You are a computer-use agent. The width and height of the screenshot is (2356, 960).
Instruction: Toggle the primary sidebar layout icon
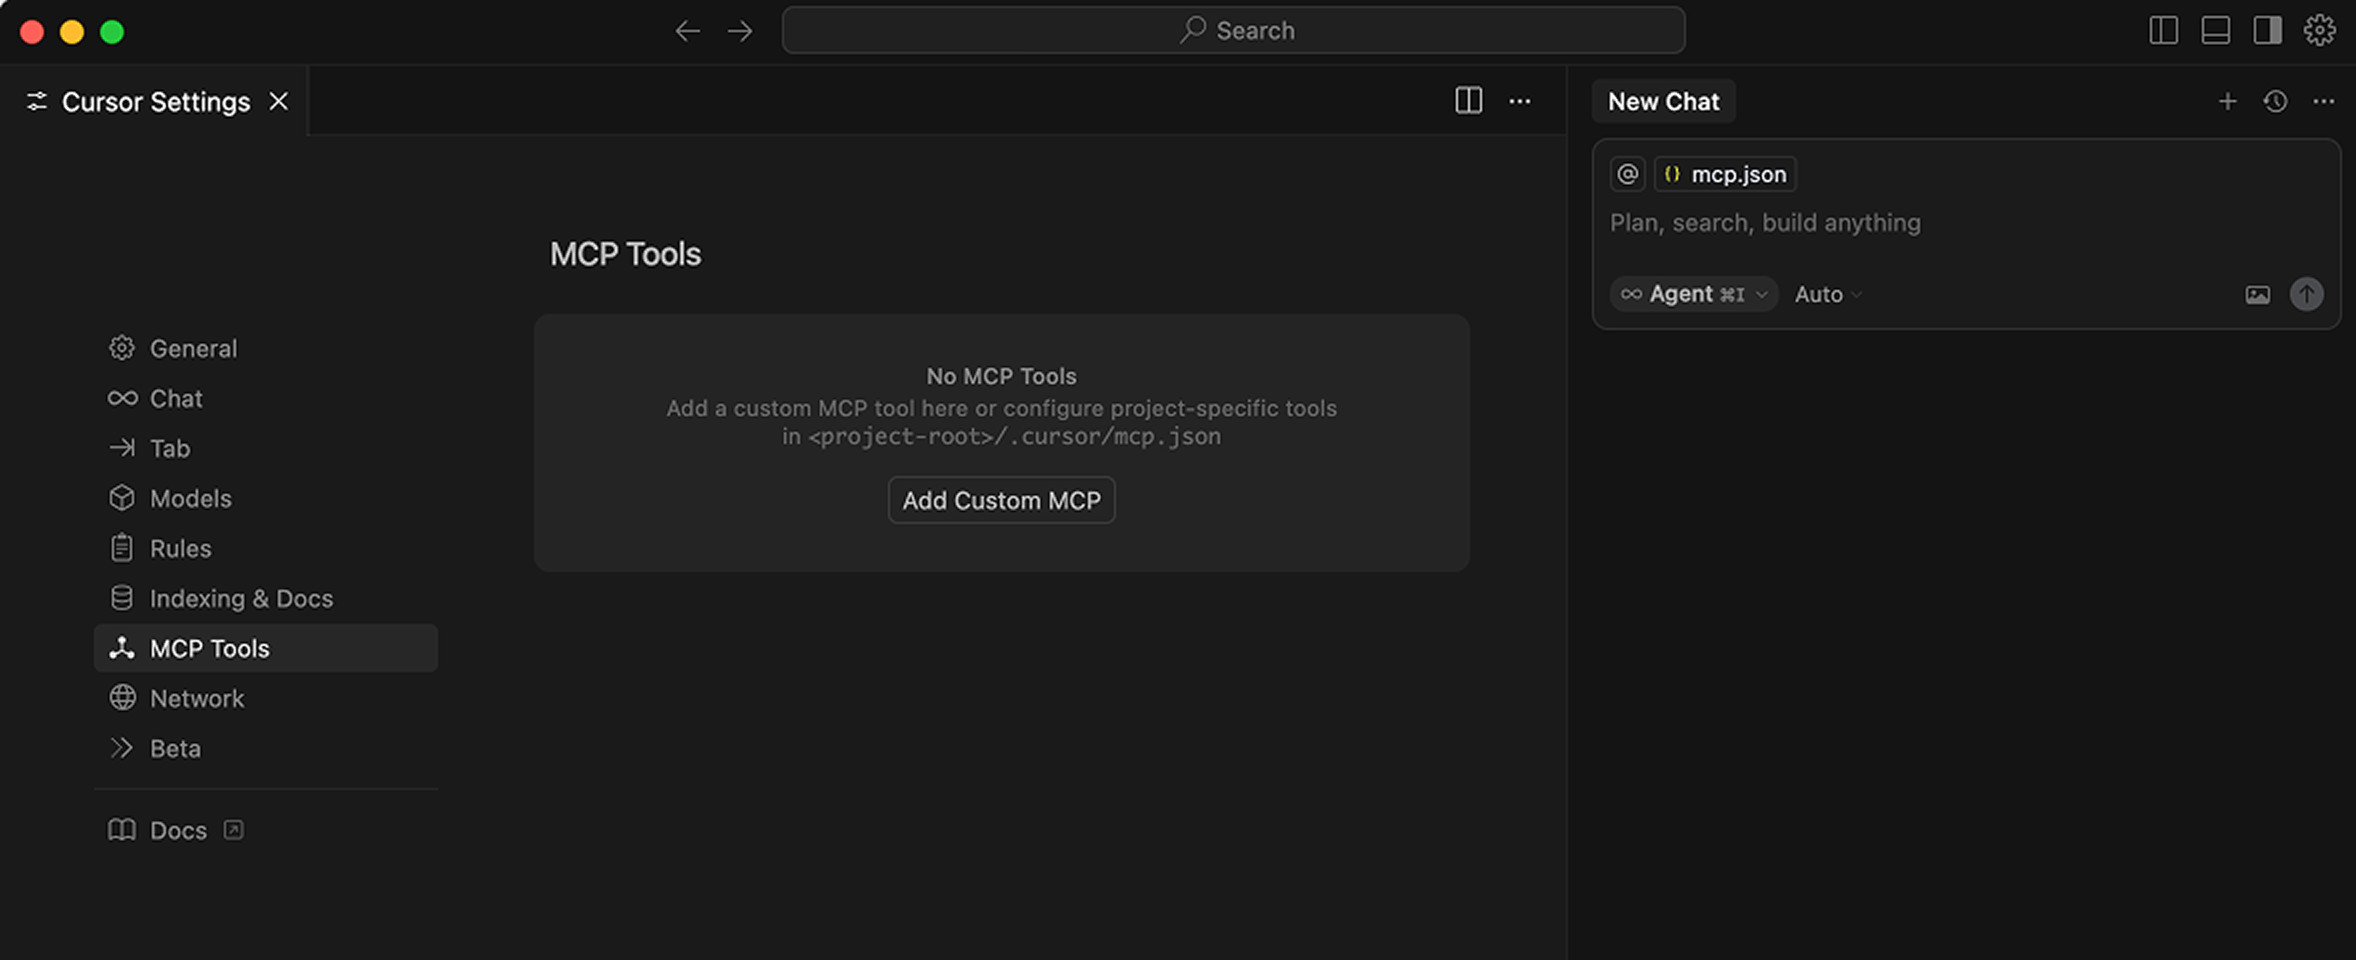tap(2163, 30)
